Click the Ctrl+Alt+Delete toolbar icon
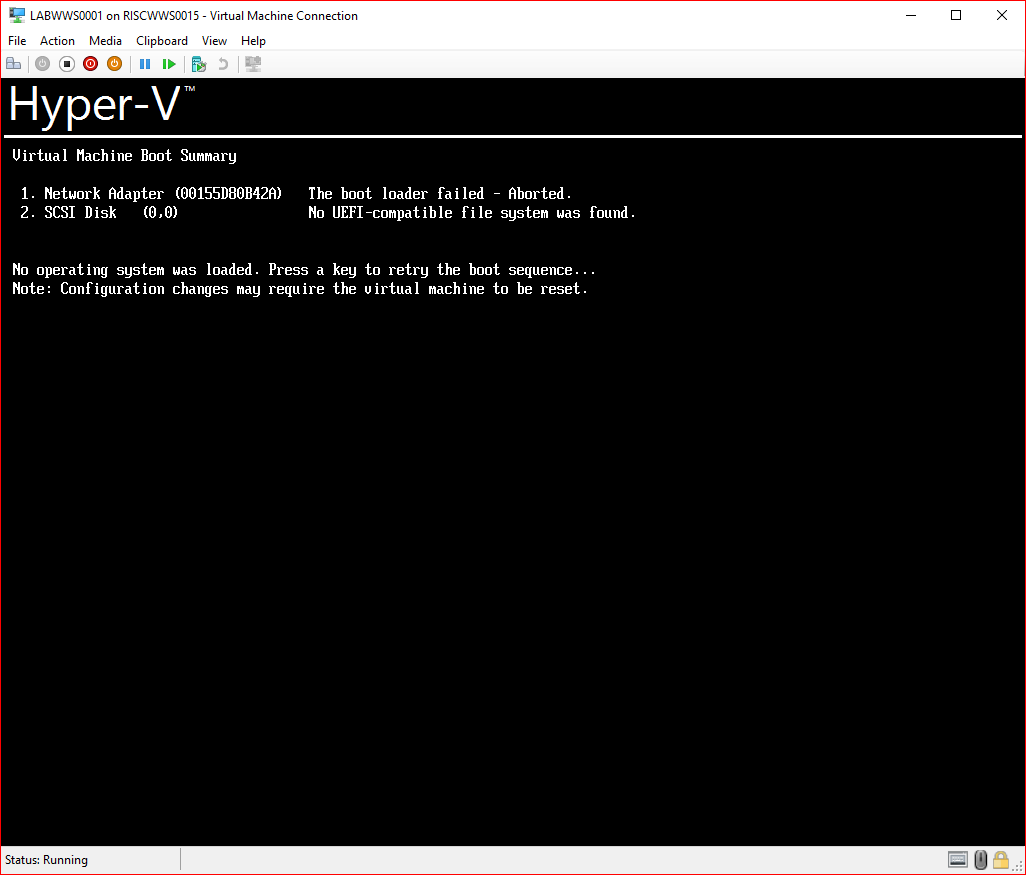The height and width of the screenshot is (875, 1026). 14,64
